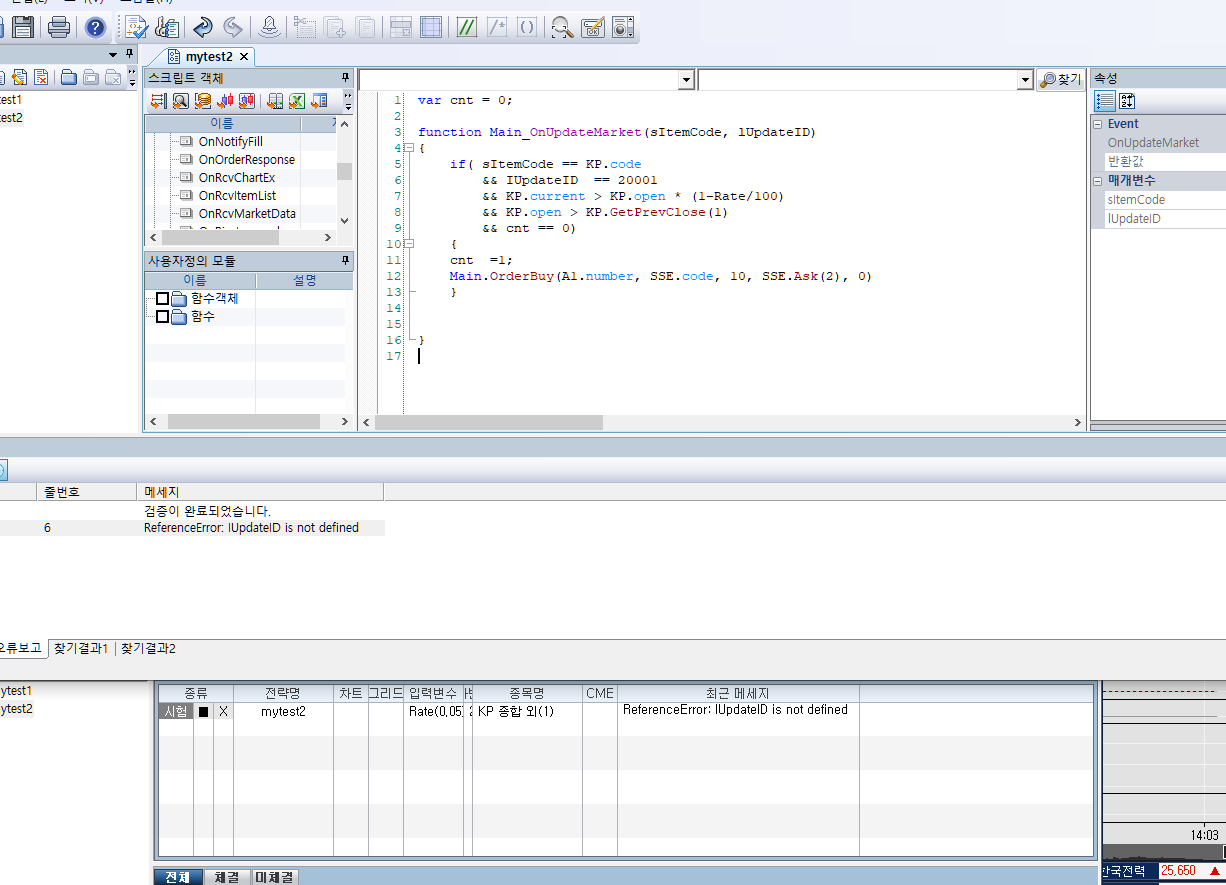
Task: Click the Excel icon in script objects toolbar
Action: tap(297, 100)
